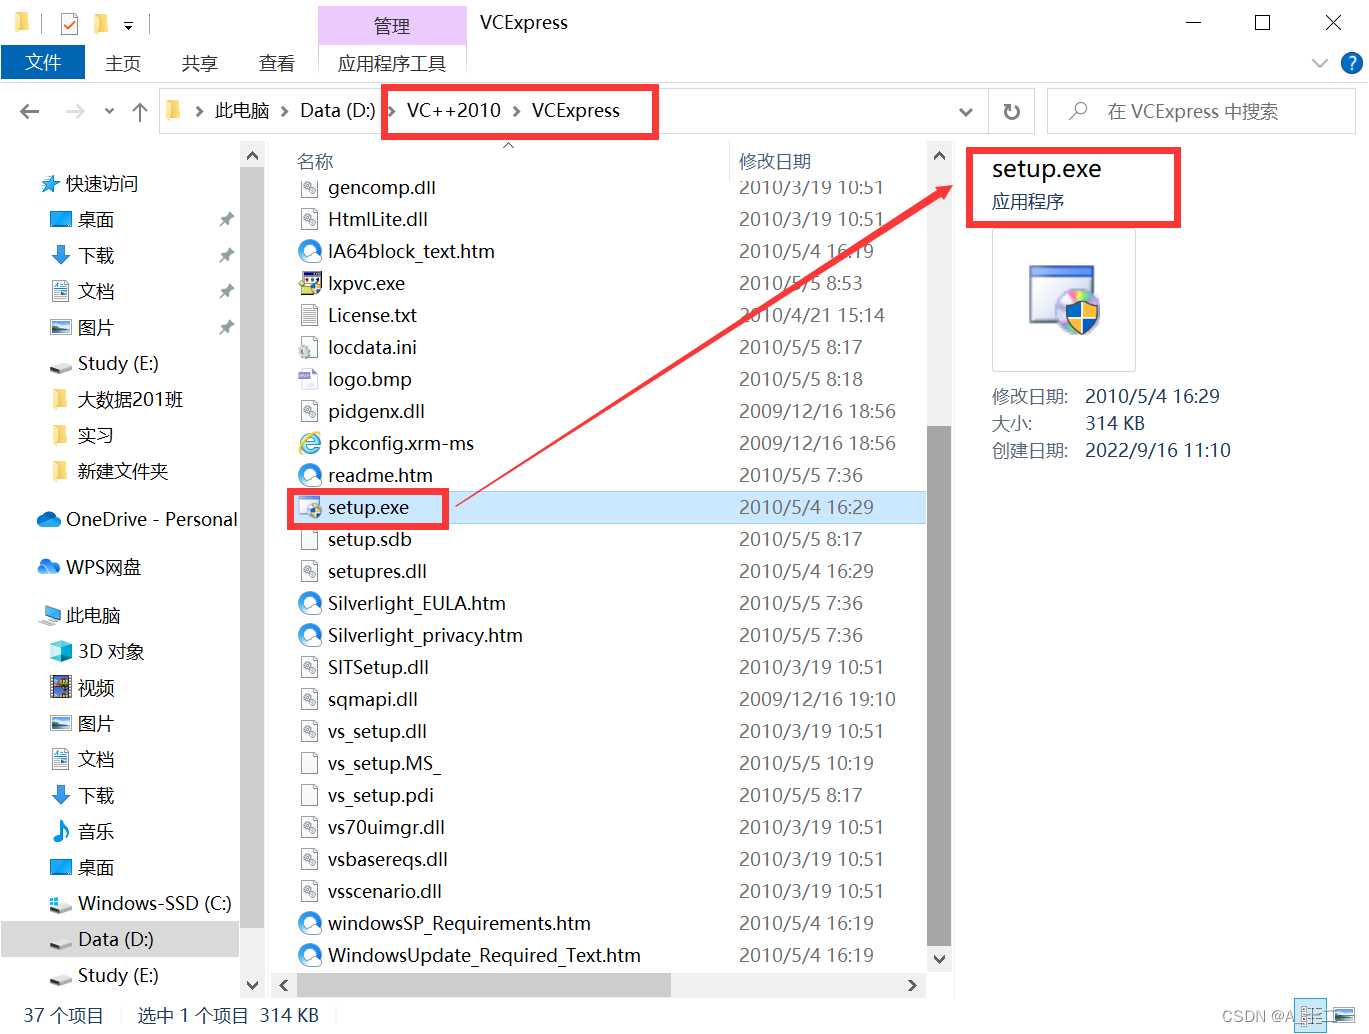Image resolution: width=1369 pixels, height=1034 pixels.
Task: Select the pidgenx.dll file
Action: (376, 411)
